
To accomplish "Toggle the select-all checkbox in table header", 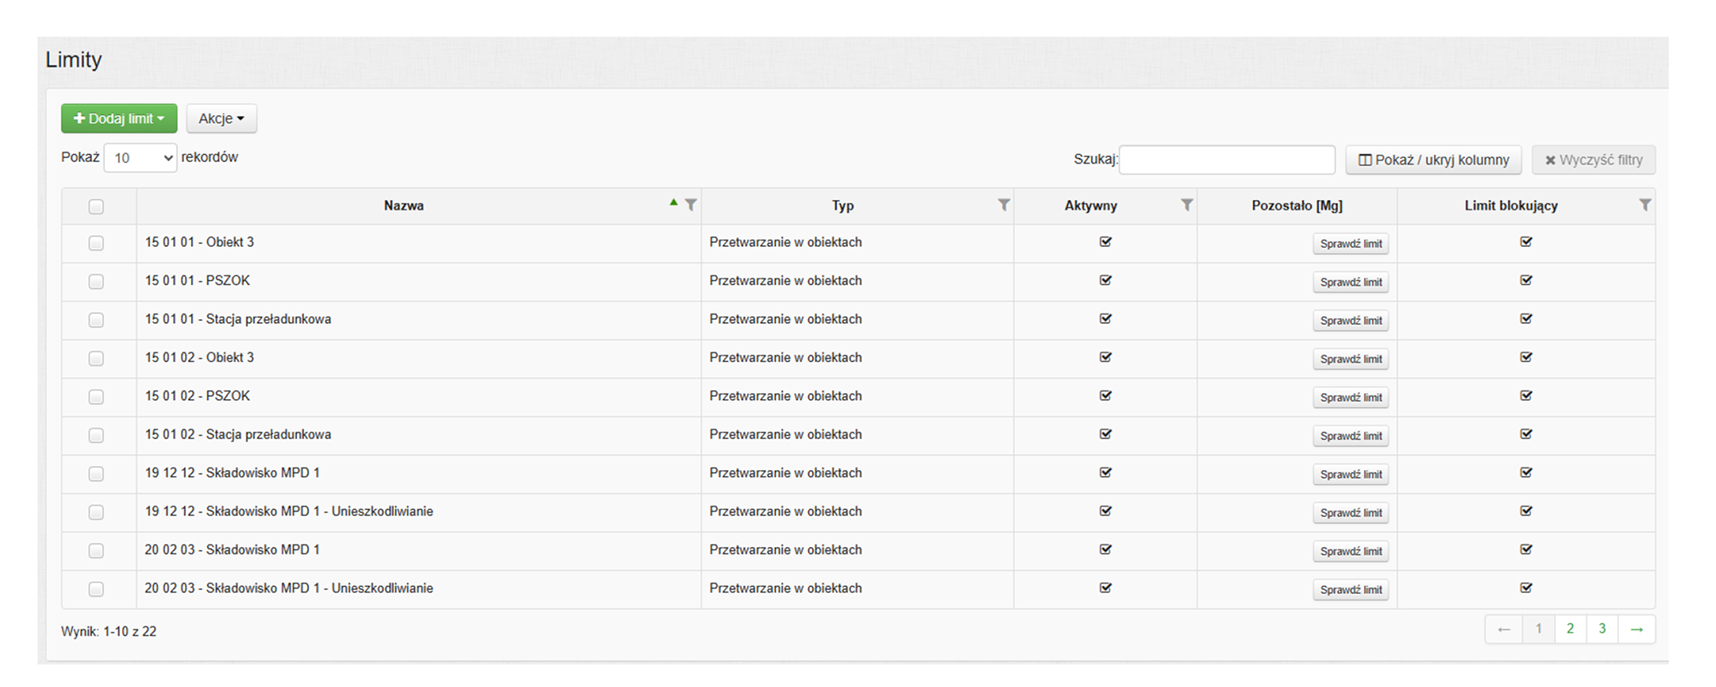I will point(96,207).
